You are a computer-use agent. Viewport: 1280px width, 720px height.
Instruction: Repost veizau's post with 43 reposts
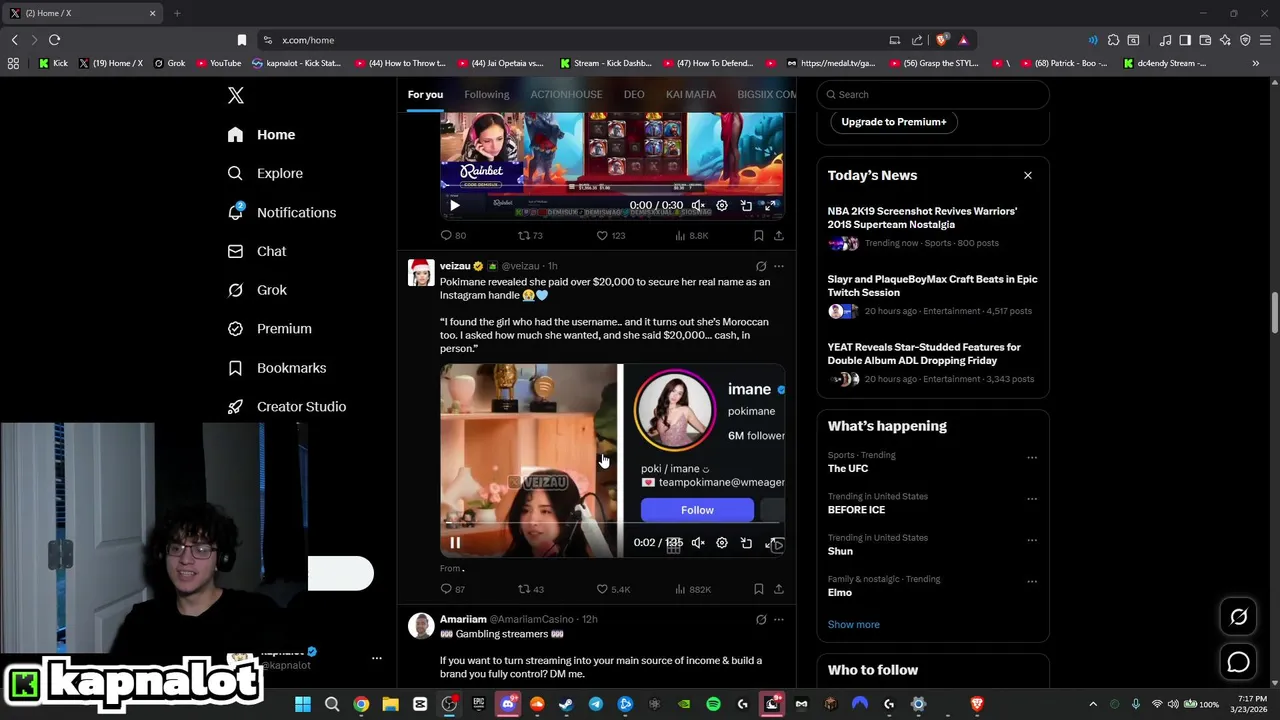530,589
